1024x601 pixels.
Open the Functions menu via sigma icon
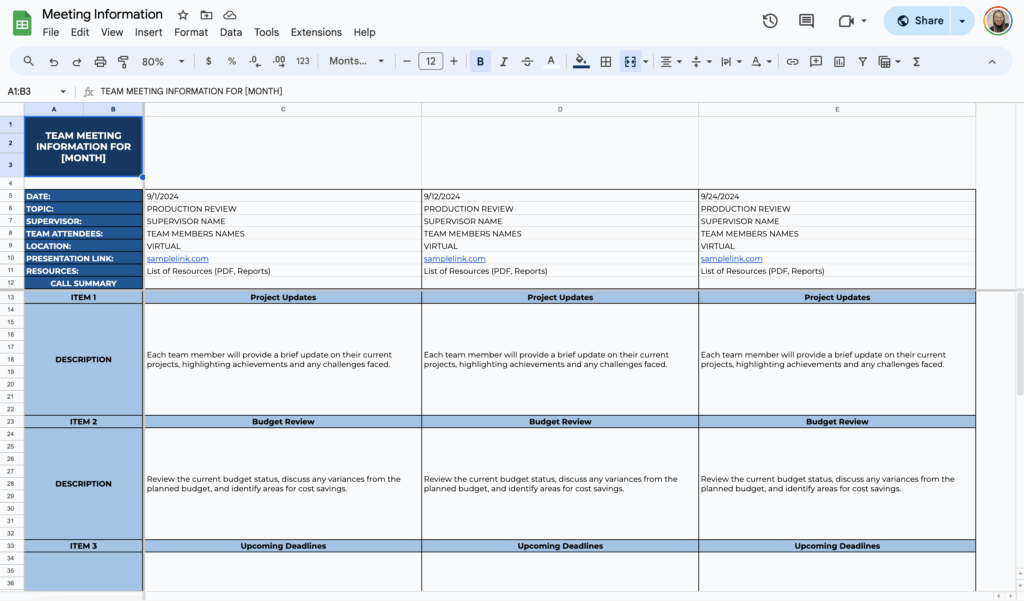pos(916,61)
